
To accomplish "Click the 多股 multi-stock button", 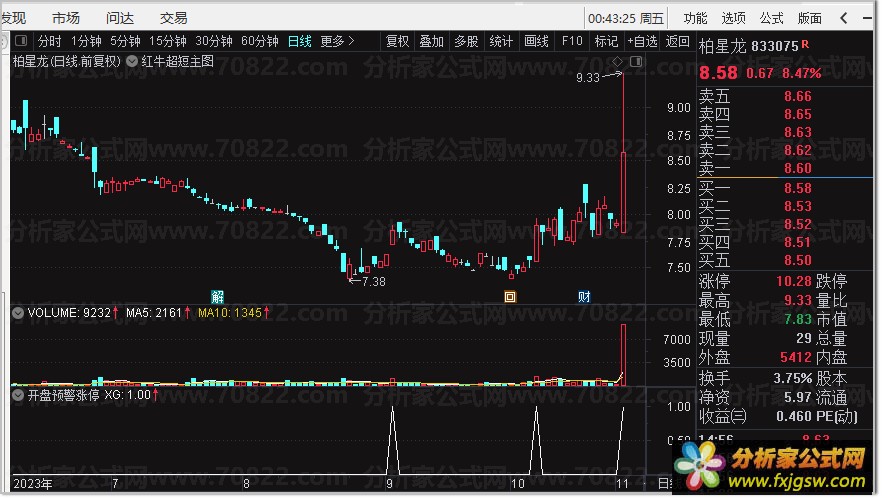I will click(x=466, y=41).
